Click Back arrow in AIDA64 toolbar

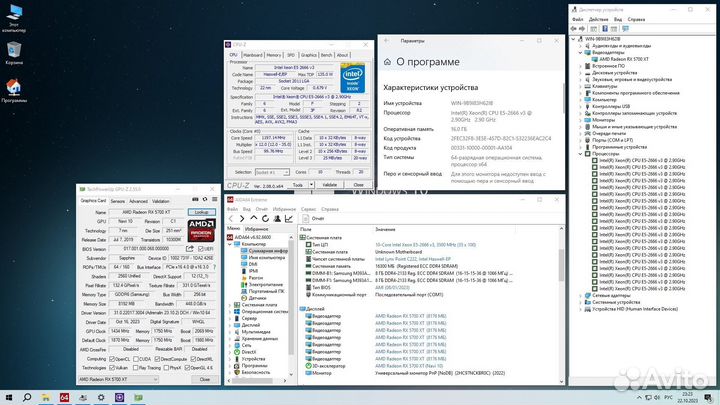tap(231, 219)
